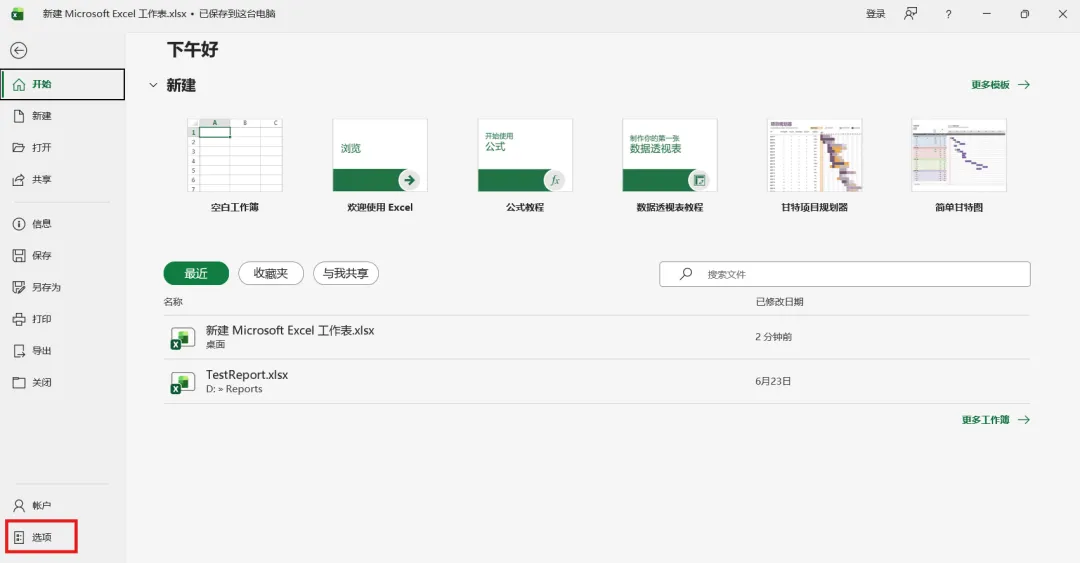Click the 2 分钟前 modified time

(x=773, y=337)
